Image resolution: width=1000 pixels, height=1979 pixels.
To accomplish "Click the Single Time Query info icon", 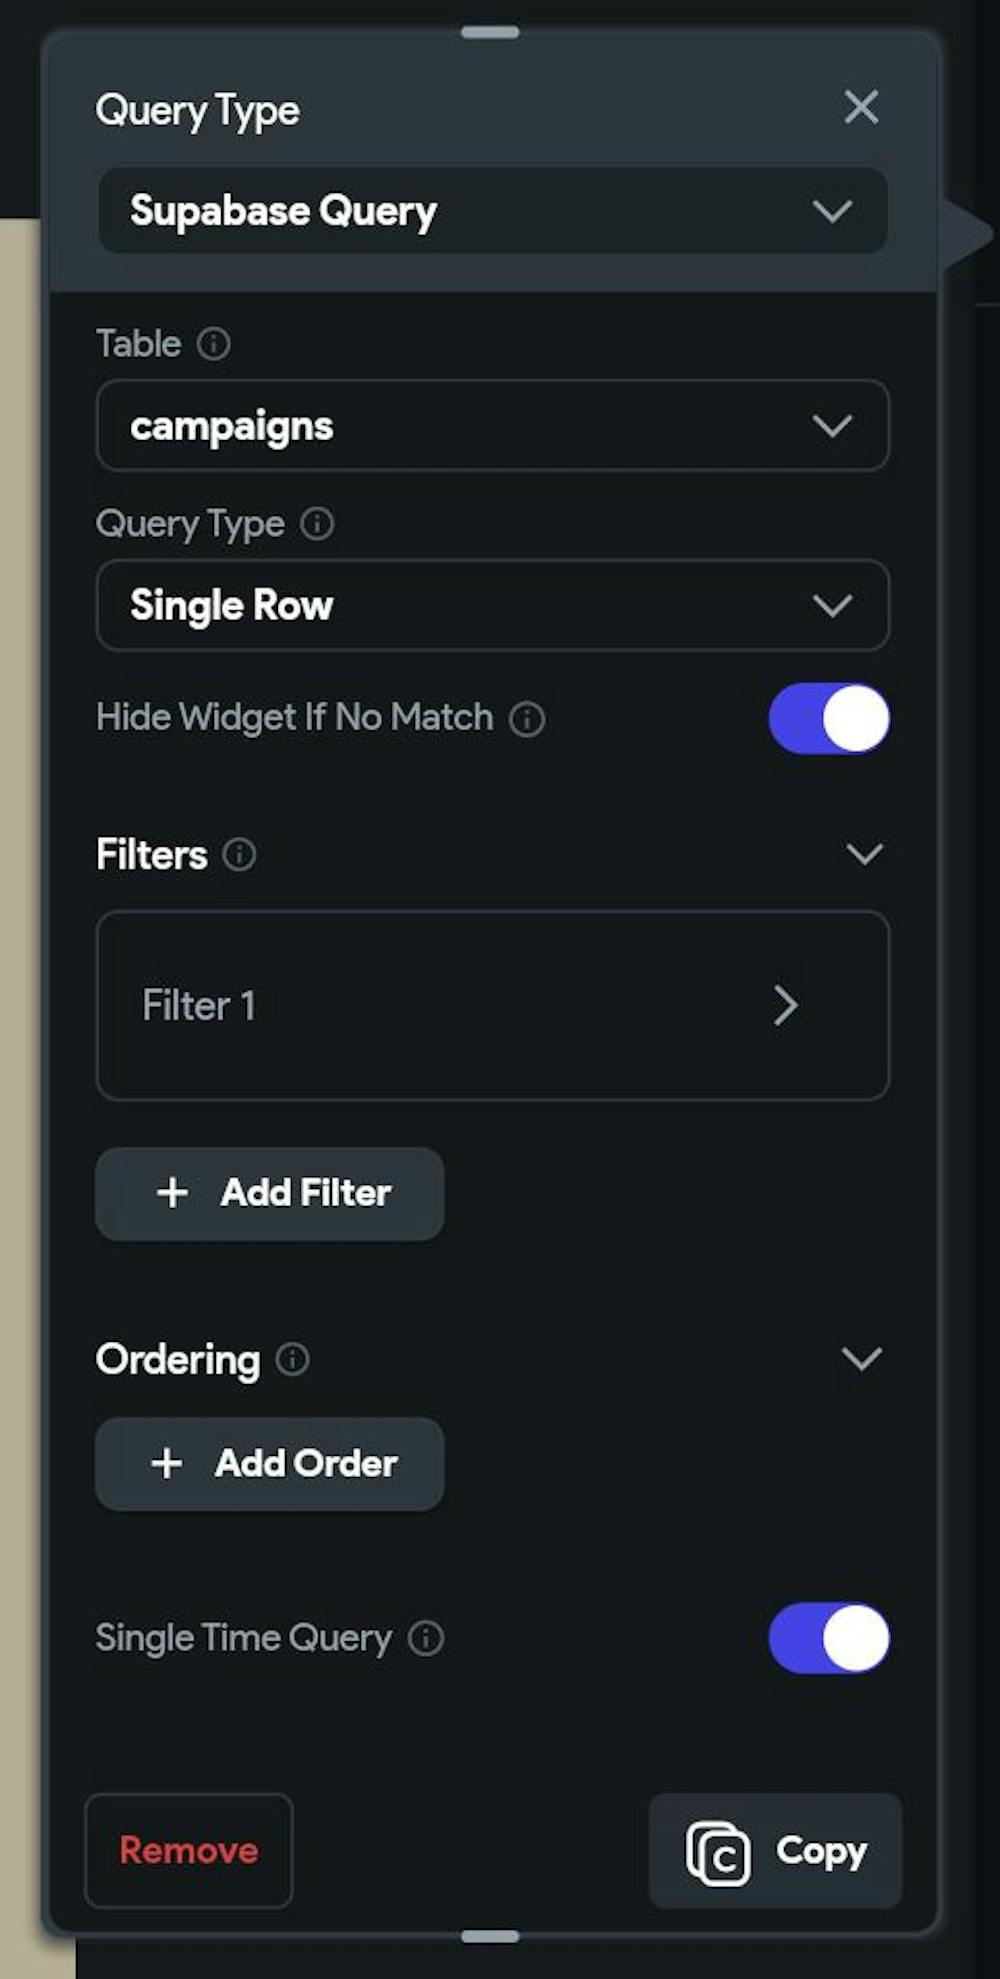I will (x=426, y=1639).
